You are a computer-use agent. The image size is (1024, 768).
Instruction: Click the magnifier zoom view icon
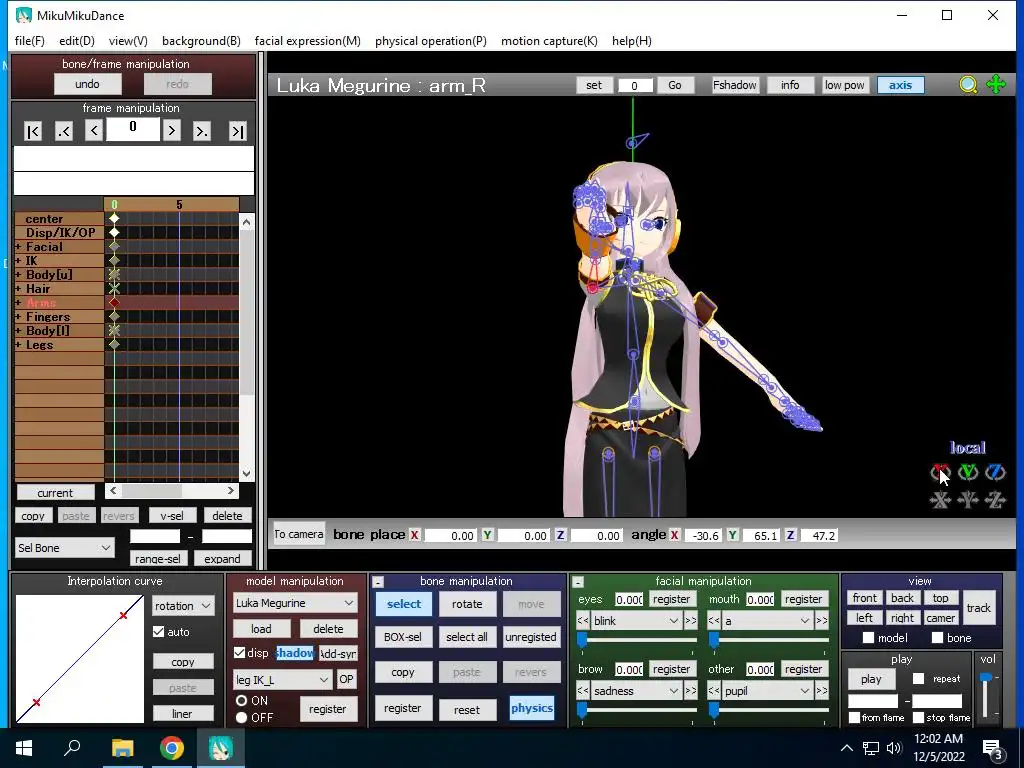[968, 85]
